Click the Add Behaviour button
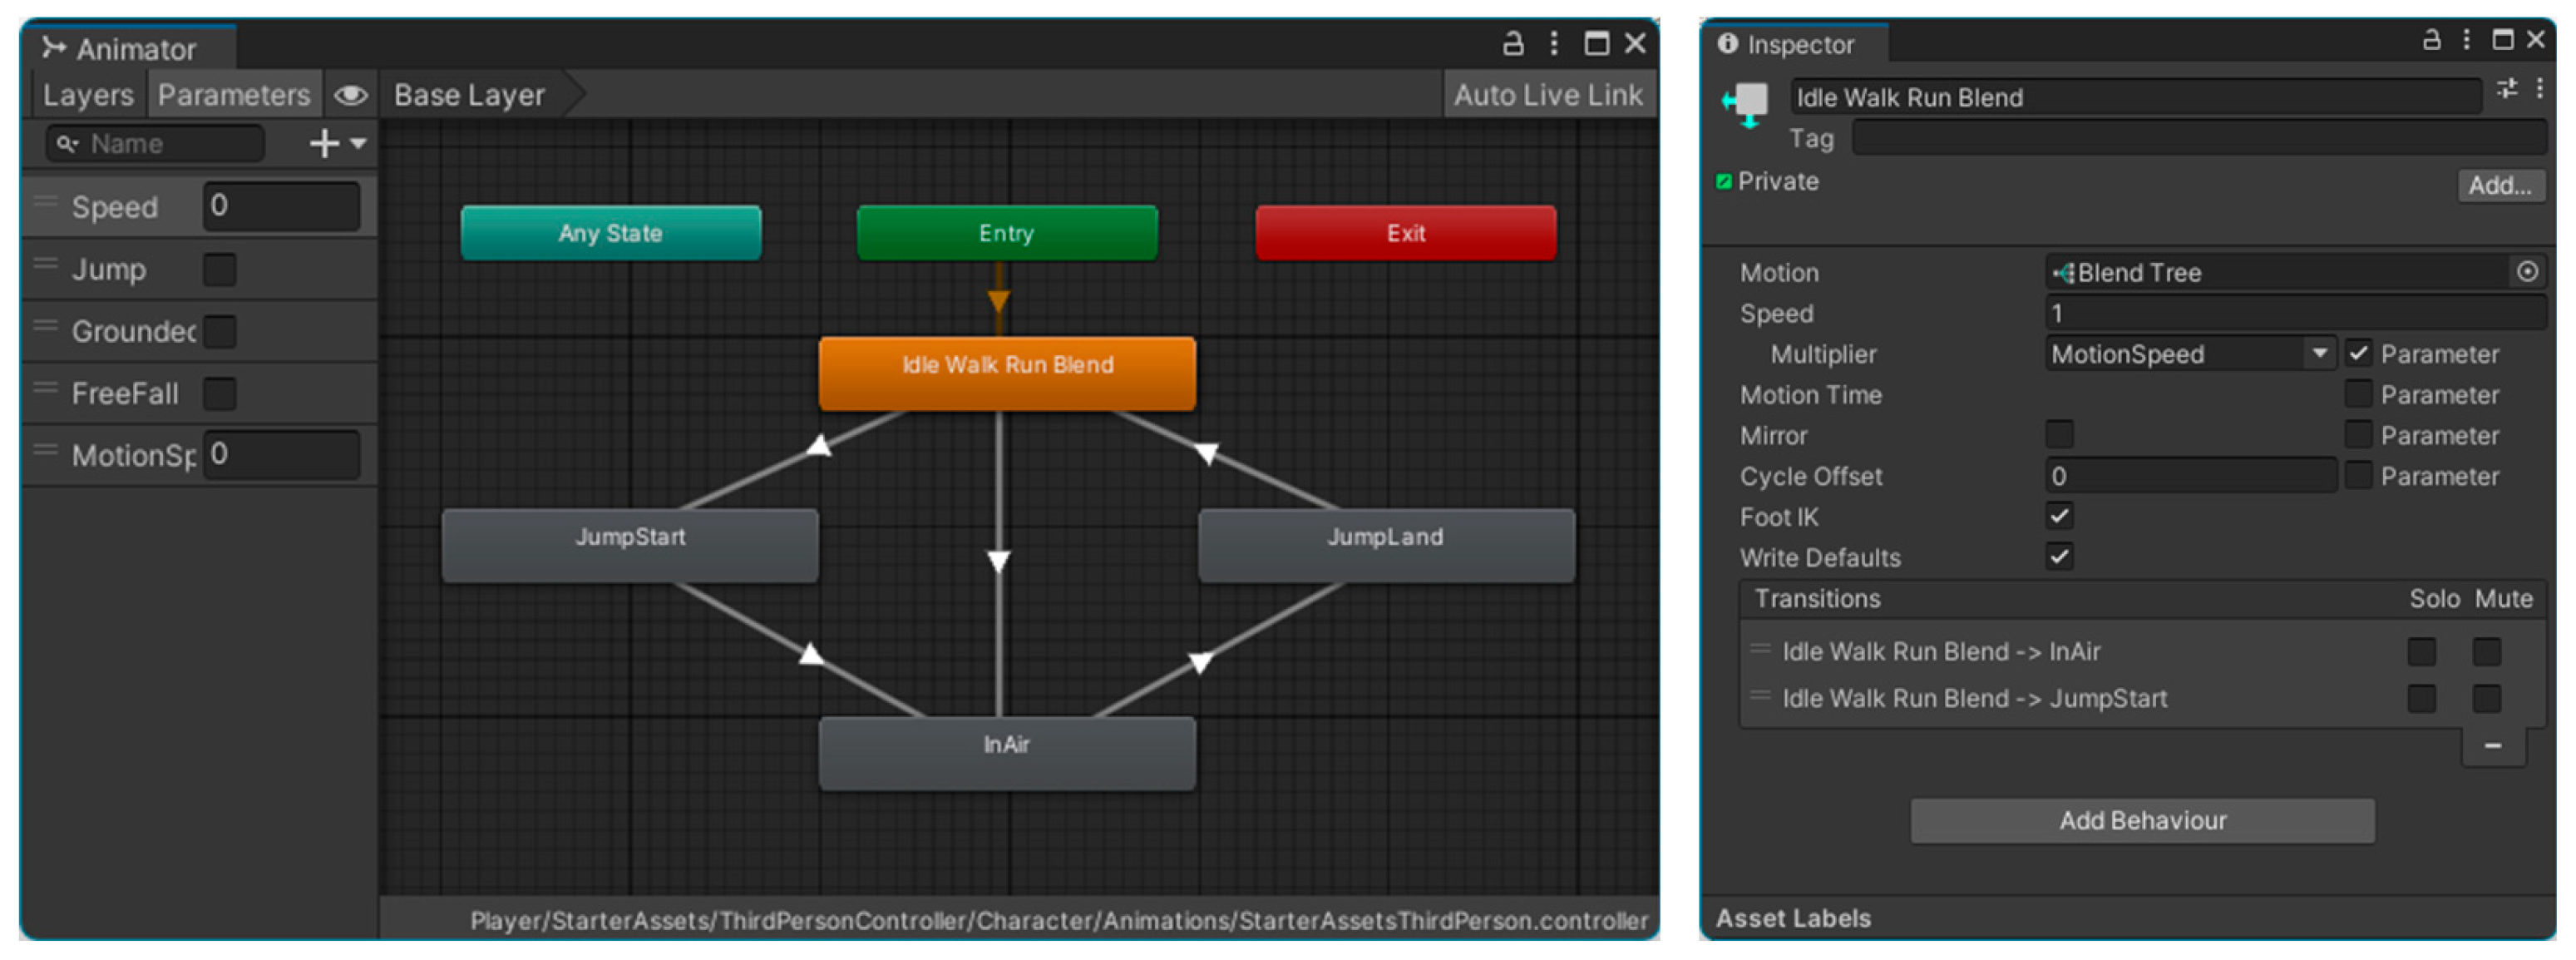This screenshot has height=960, width=2576. click(x=2142, y=820)
